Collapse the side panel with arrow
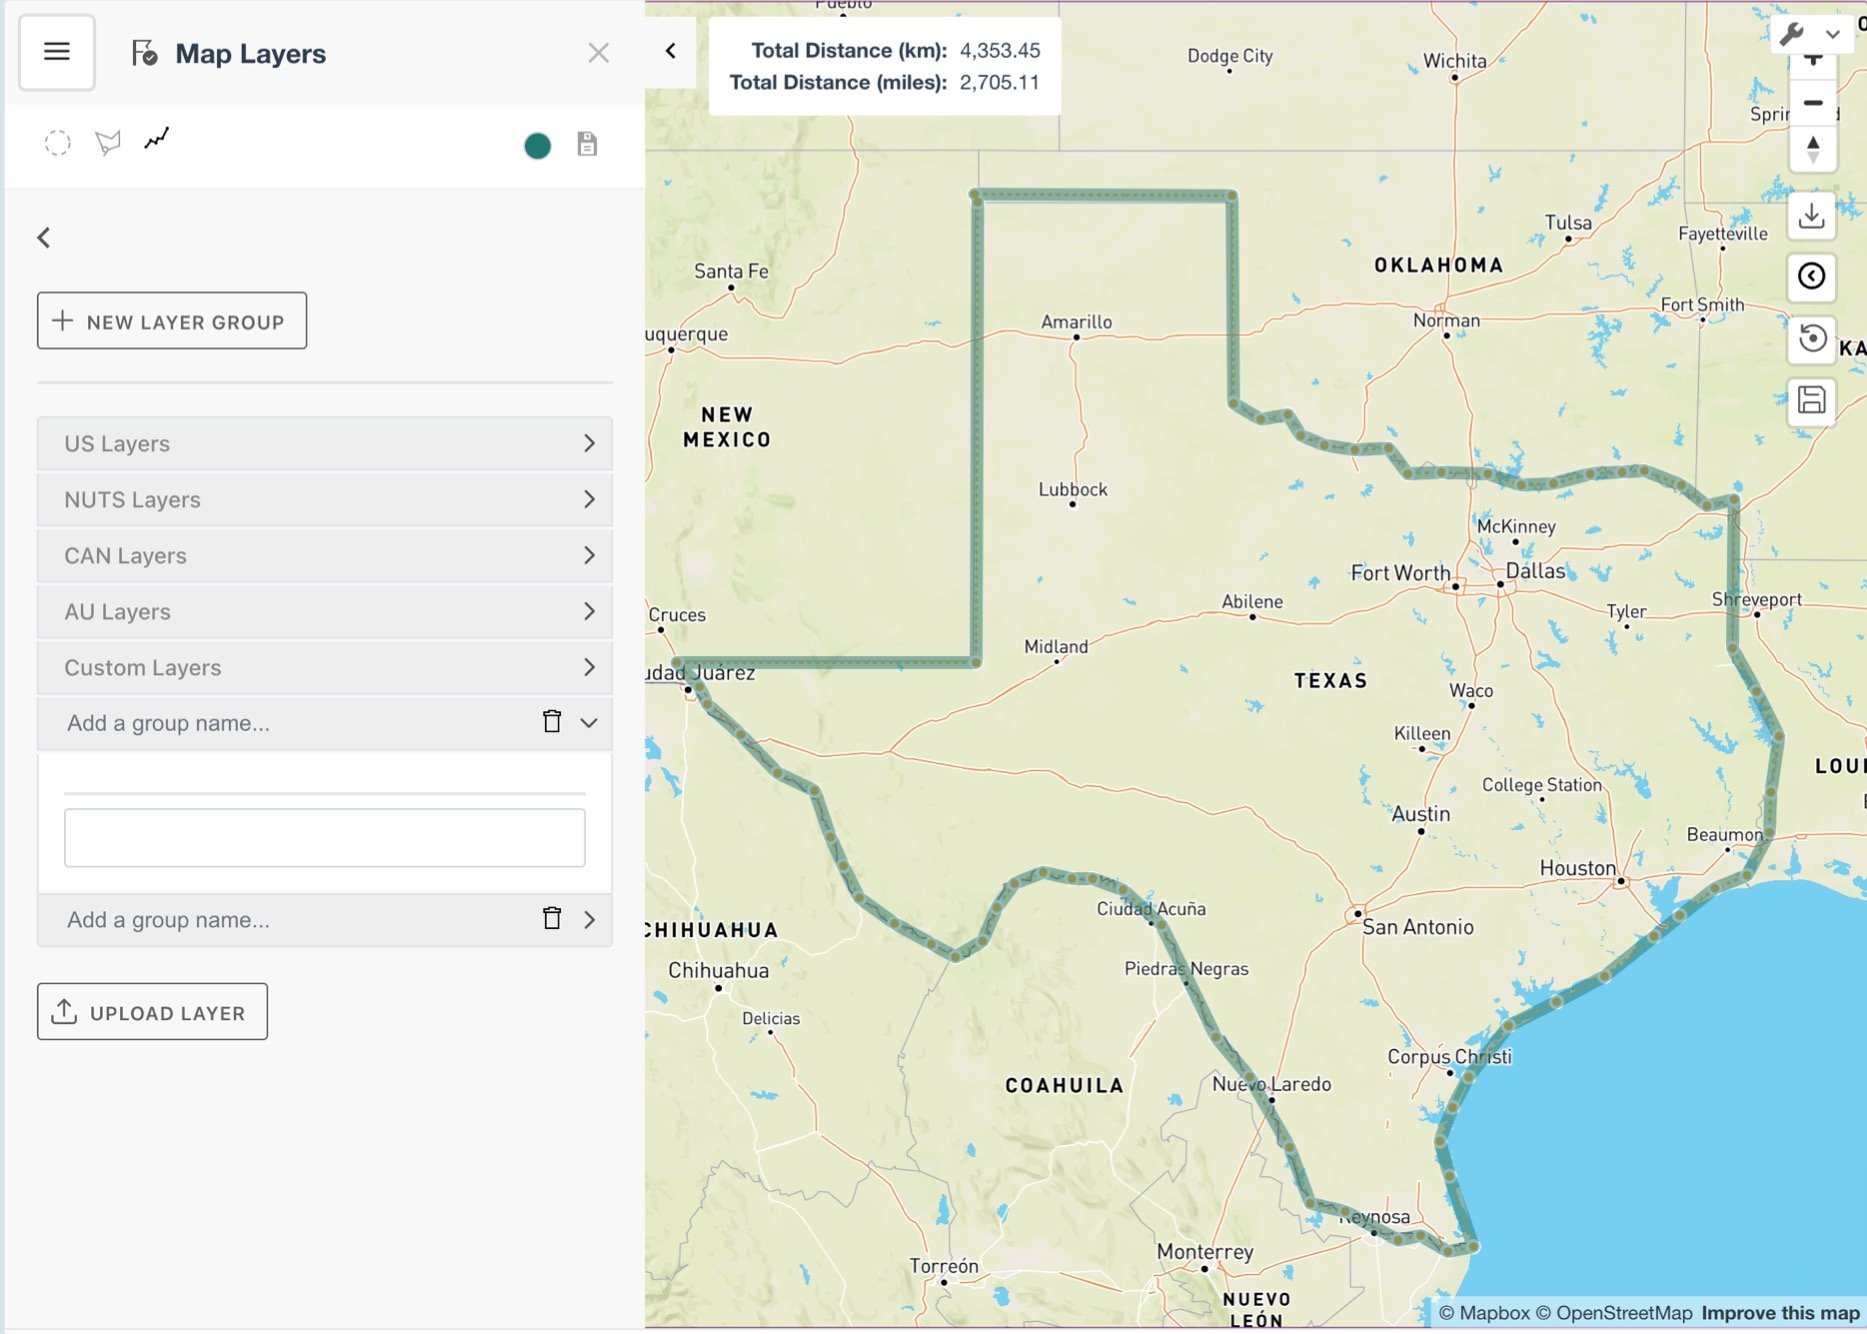Screen dimensions: 1867x1334 click(x=671, y=51)
